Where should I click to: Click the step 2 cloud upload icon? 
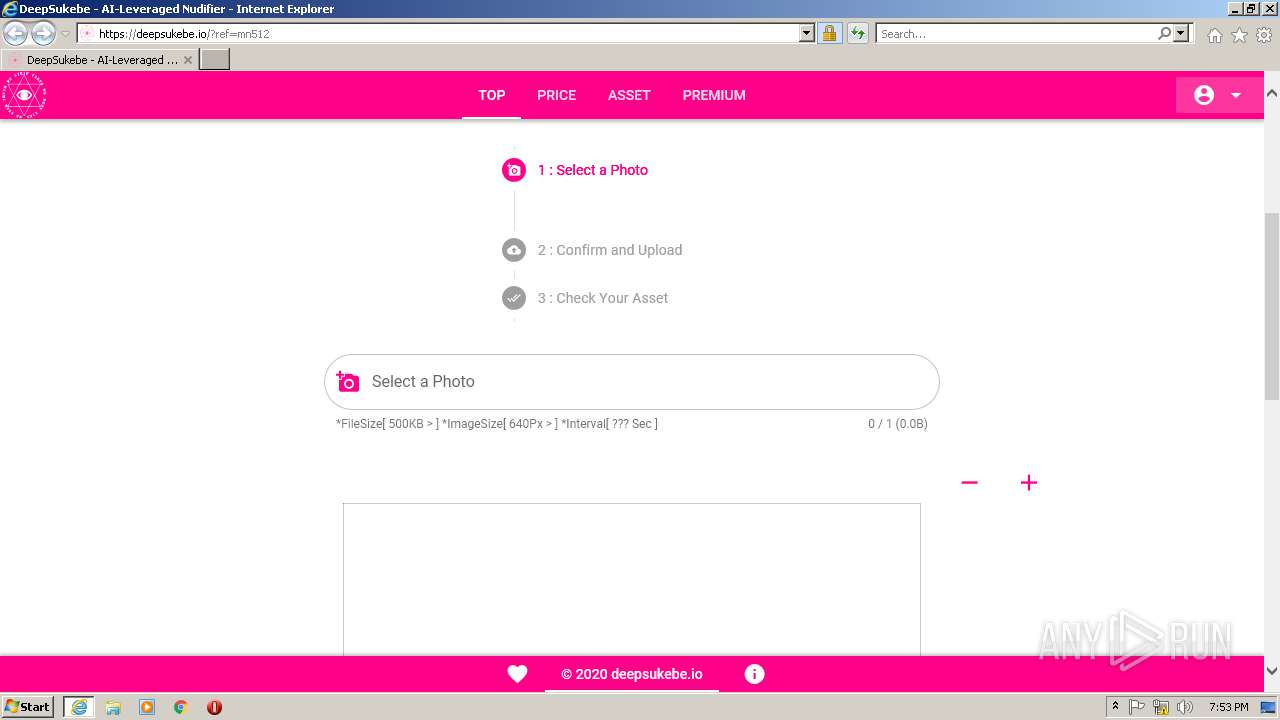514,250
